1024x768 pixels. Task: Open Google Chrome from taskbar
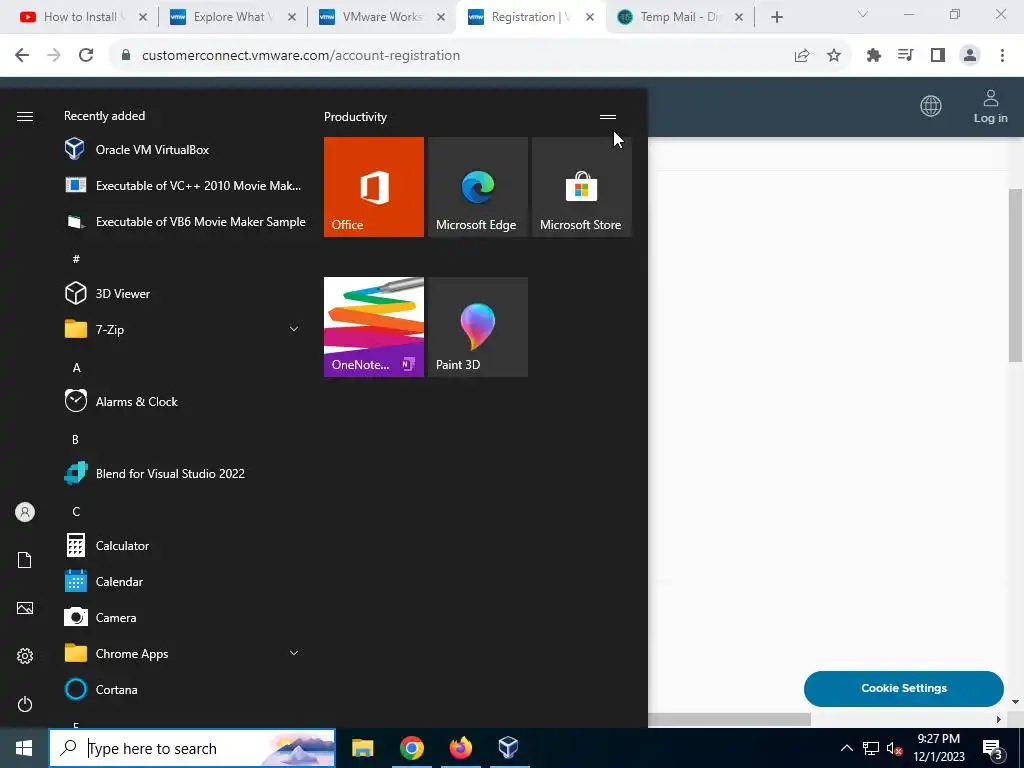[x=411, y=748]
